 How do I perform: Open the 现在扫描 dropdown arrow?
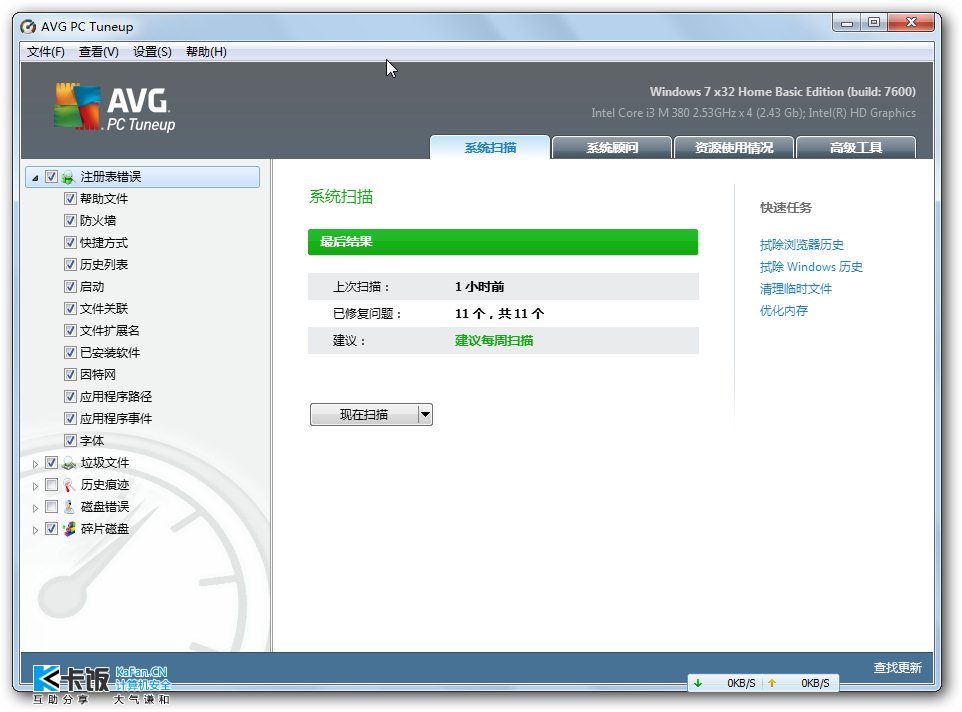pos(425,415)
